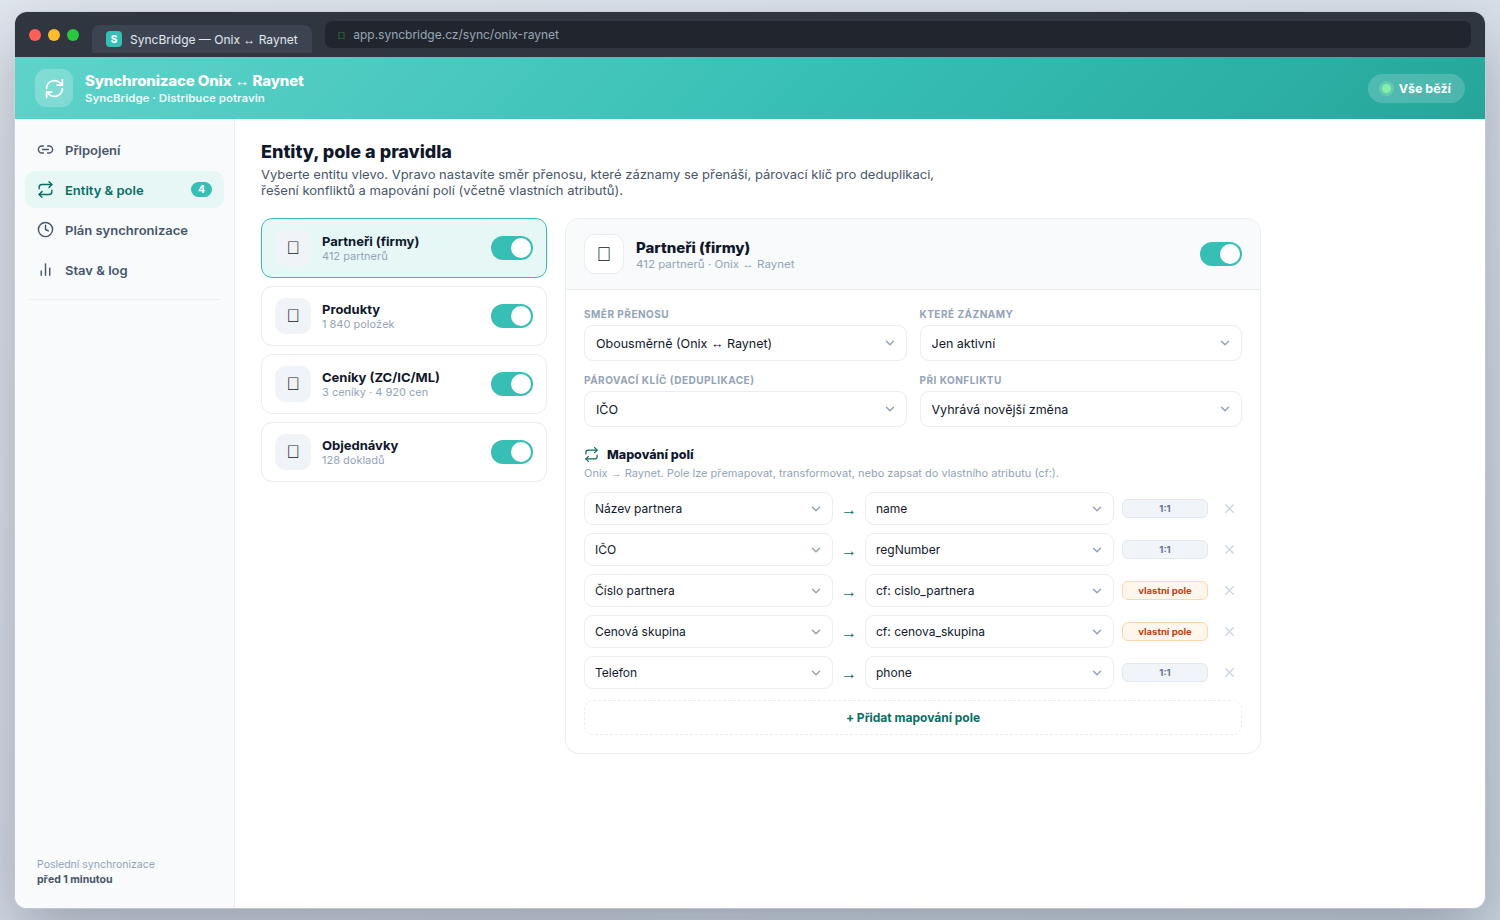Click the sync logo icon in header
This screenshot has height=920, width=1500.
(x=54, y=88)
